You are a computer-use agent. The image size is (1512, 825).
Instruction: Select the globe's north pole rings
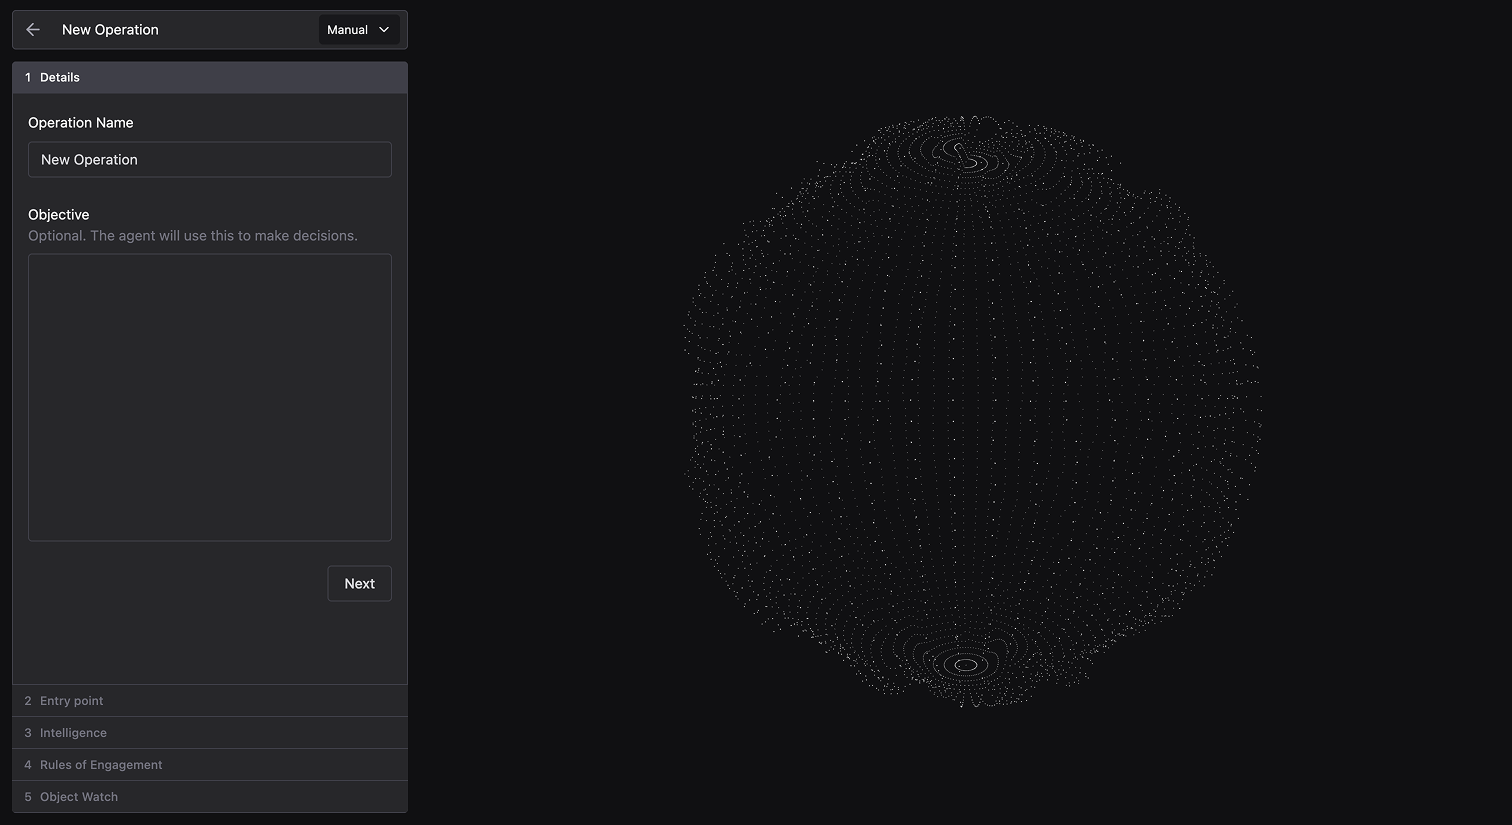(963, 155)
